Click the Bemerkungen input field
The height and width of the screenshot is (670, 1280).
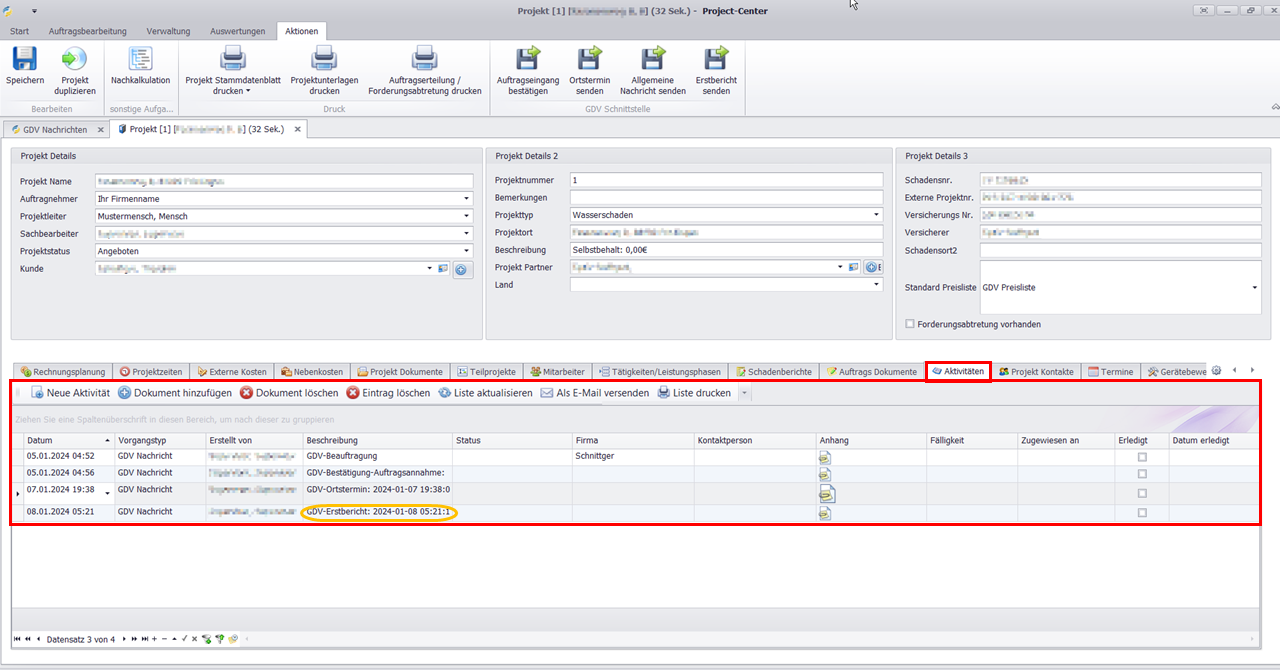pos(726,198)
